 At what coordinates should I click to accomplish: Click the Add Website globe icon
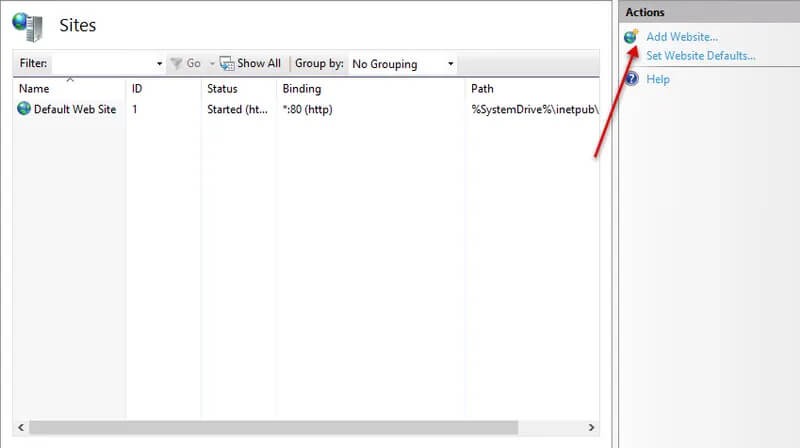(x=631, y=37)
